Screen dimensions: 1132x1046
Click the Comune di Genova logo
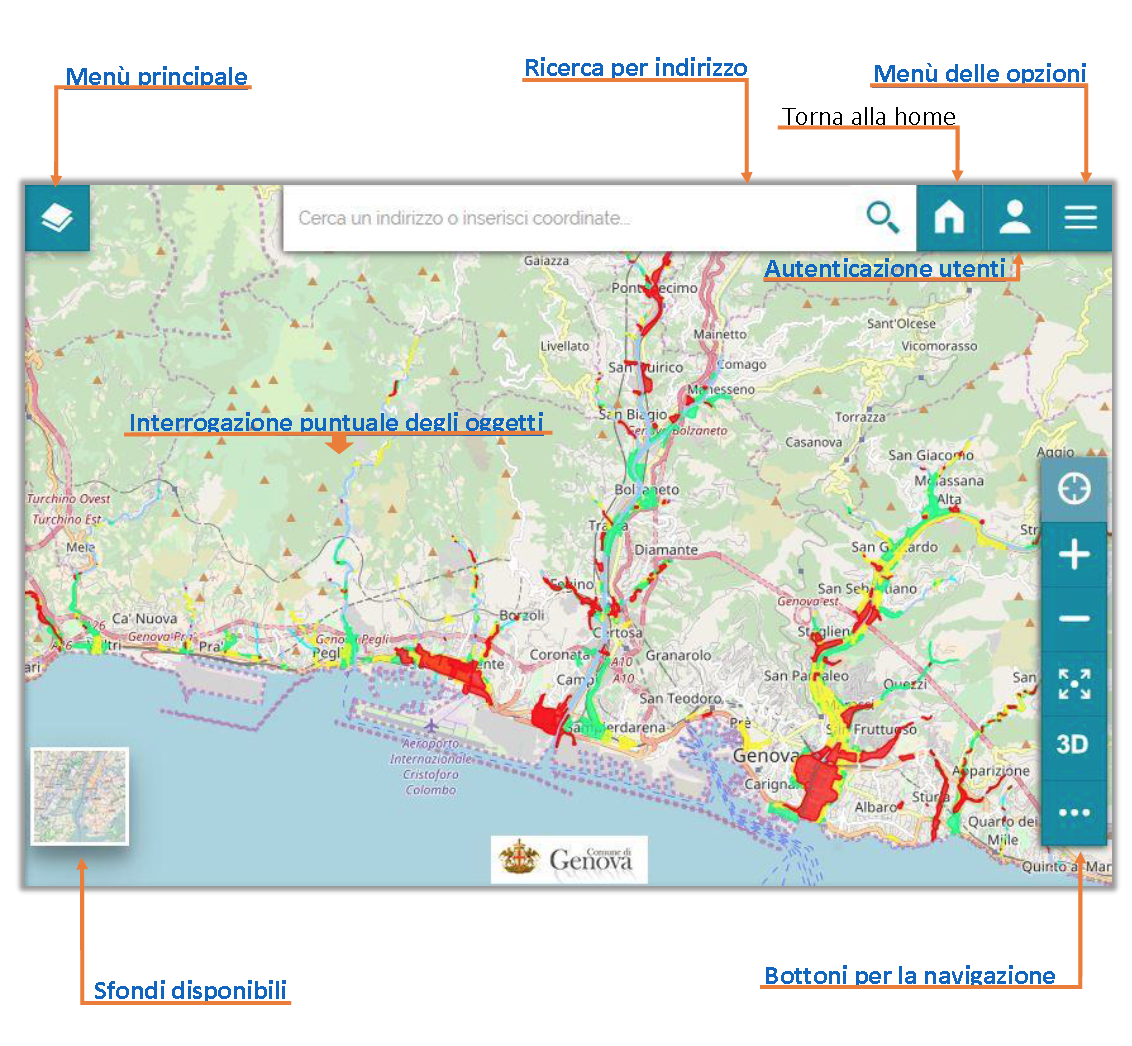coord(569,859)
